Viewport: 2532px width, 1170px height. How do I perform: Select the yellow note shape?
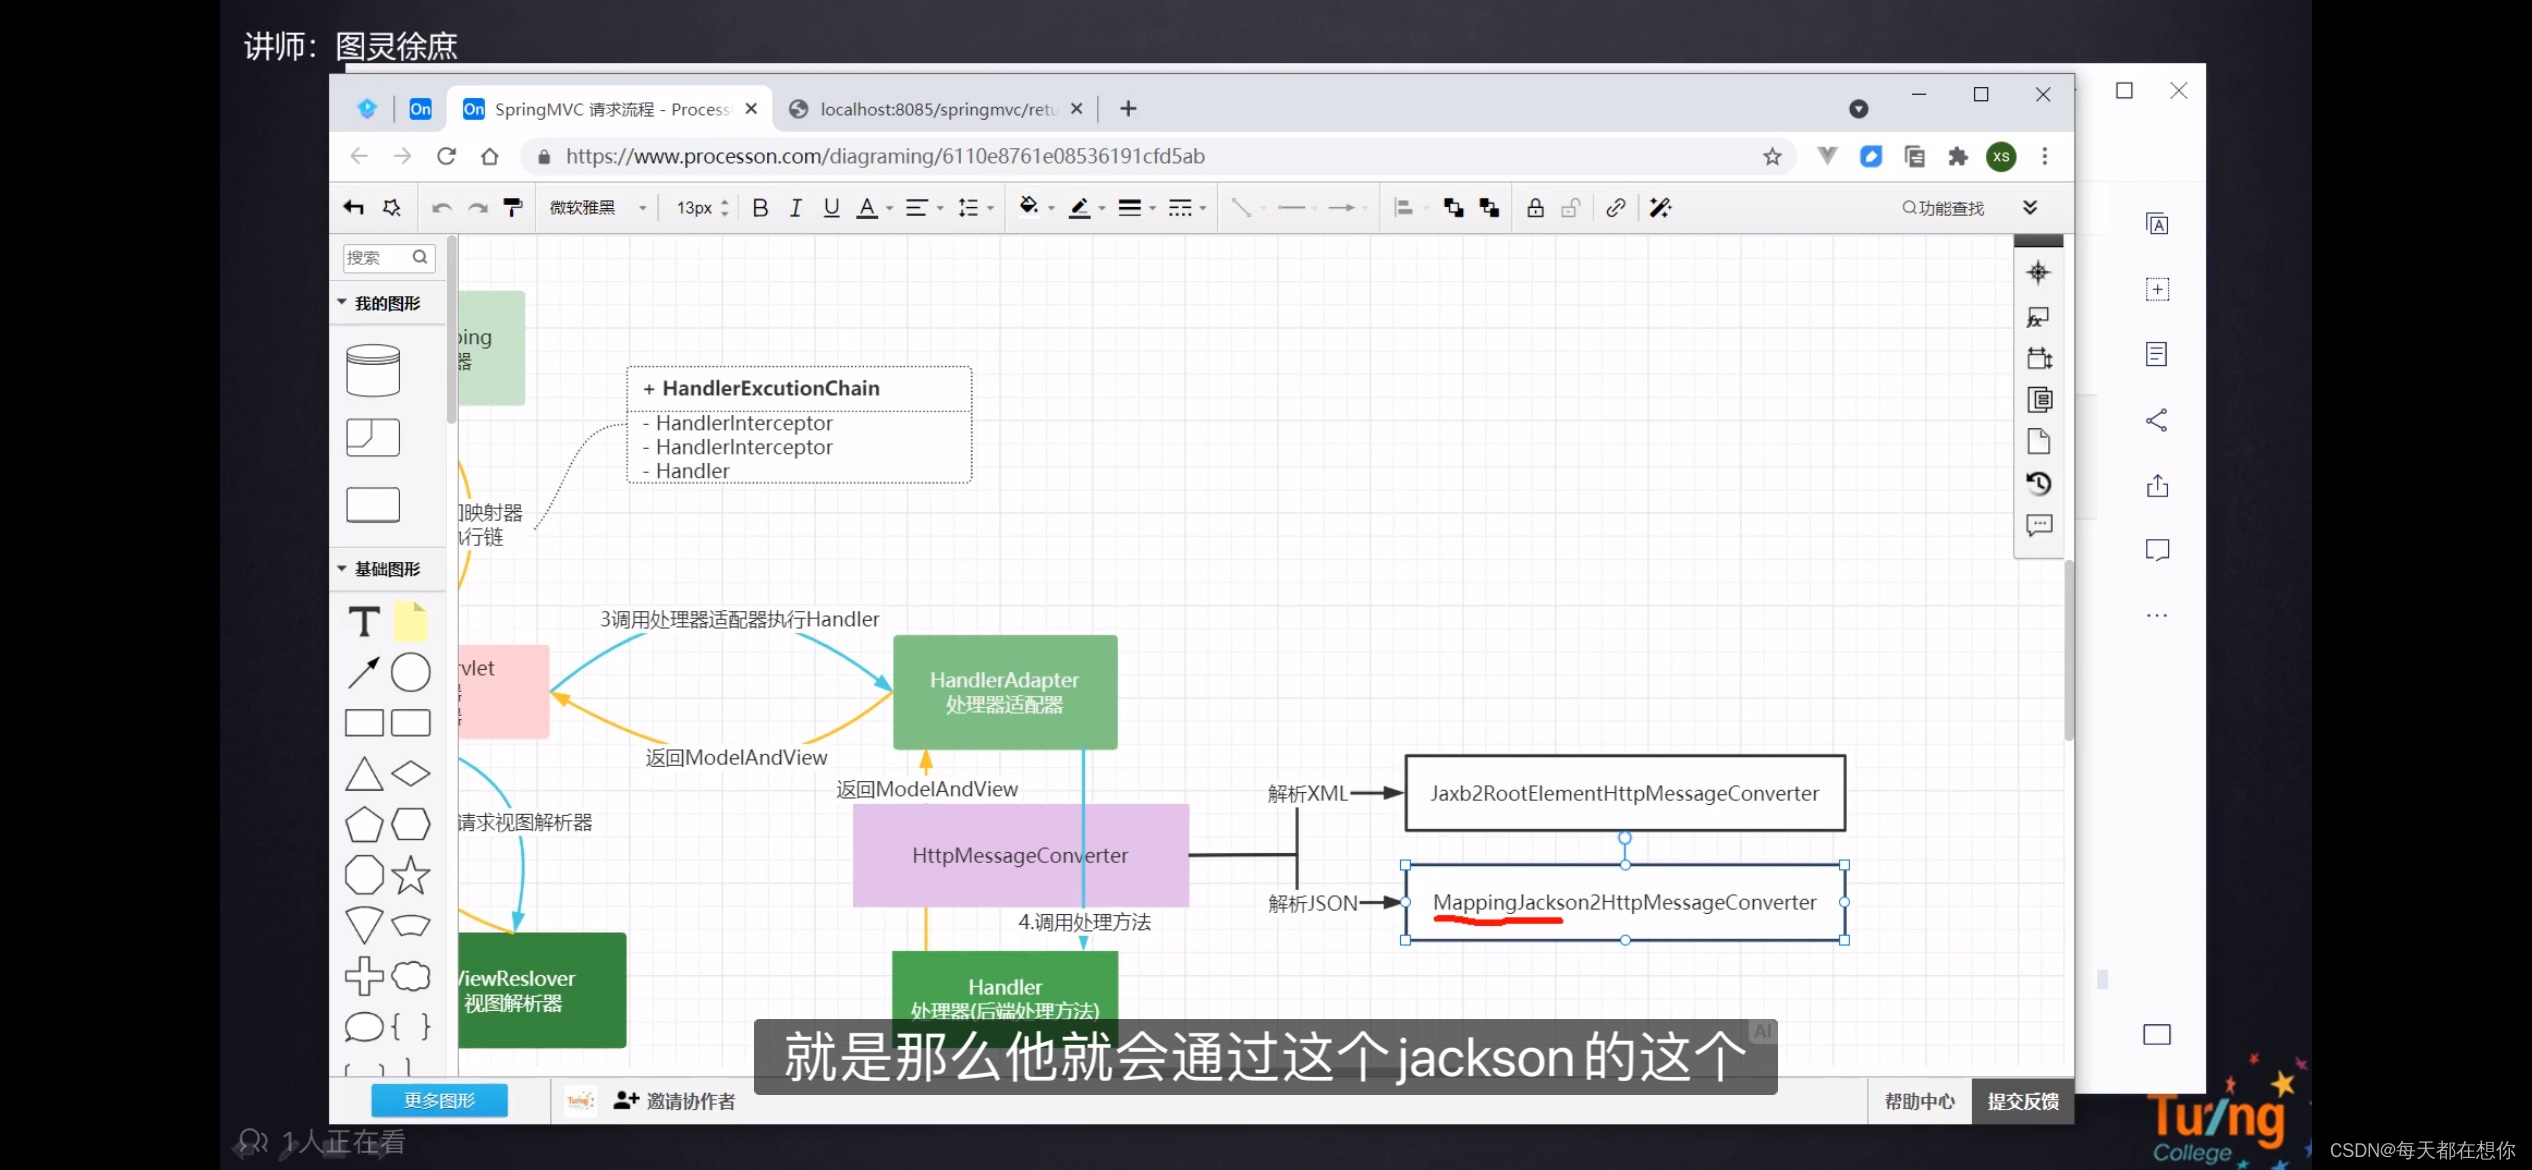410,621
